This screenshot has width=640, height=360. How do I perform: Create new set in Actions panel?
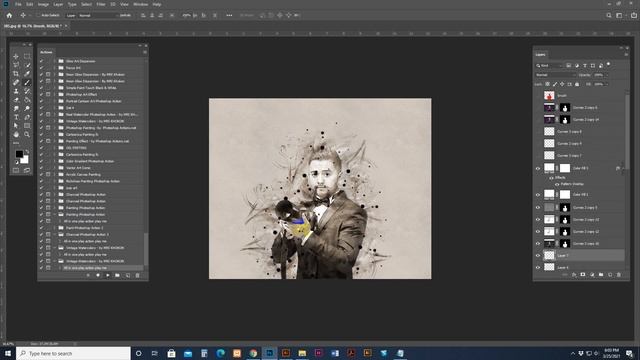pyautogui.click(x=117, y=276)
